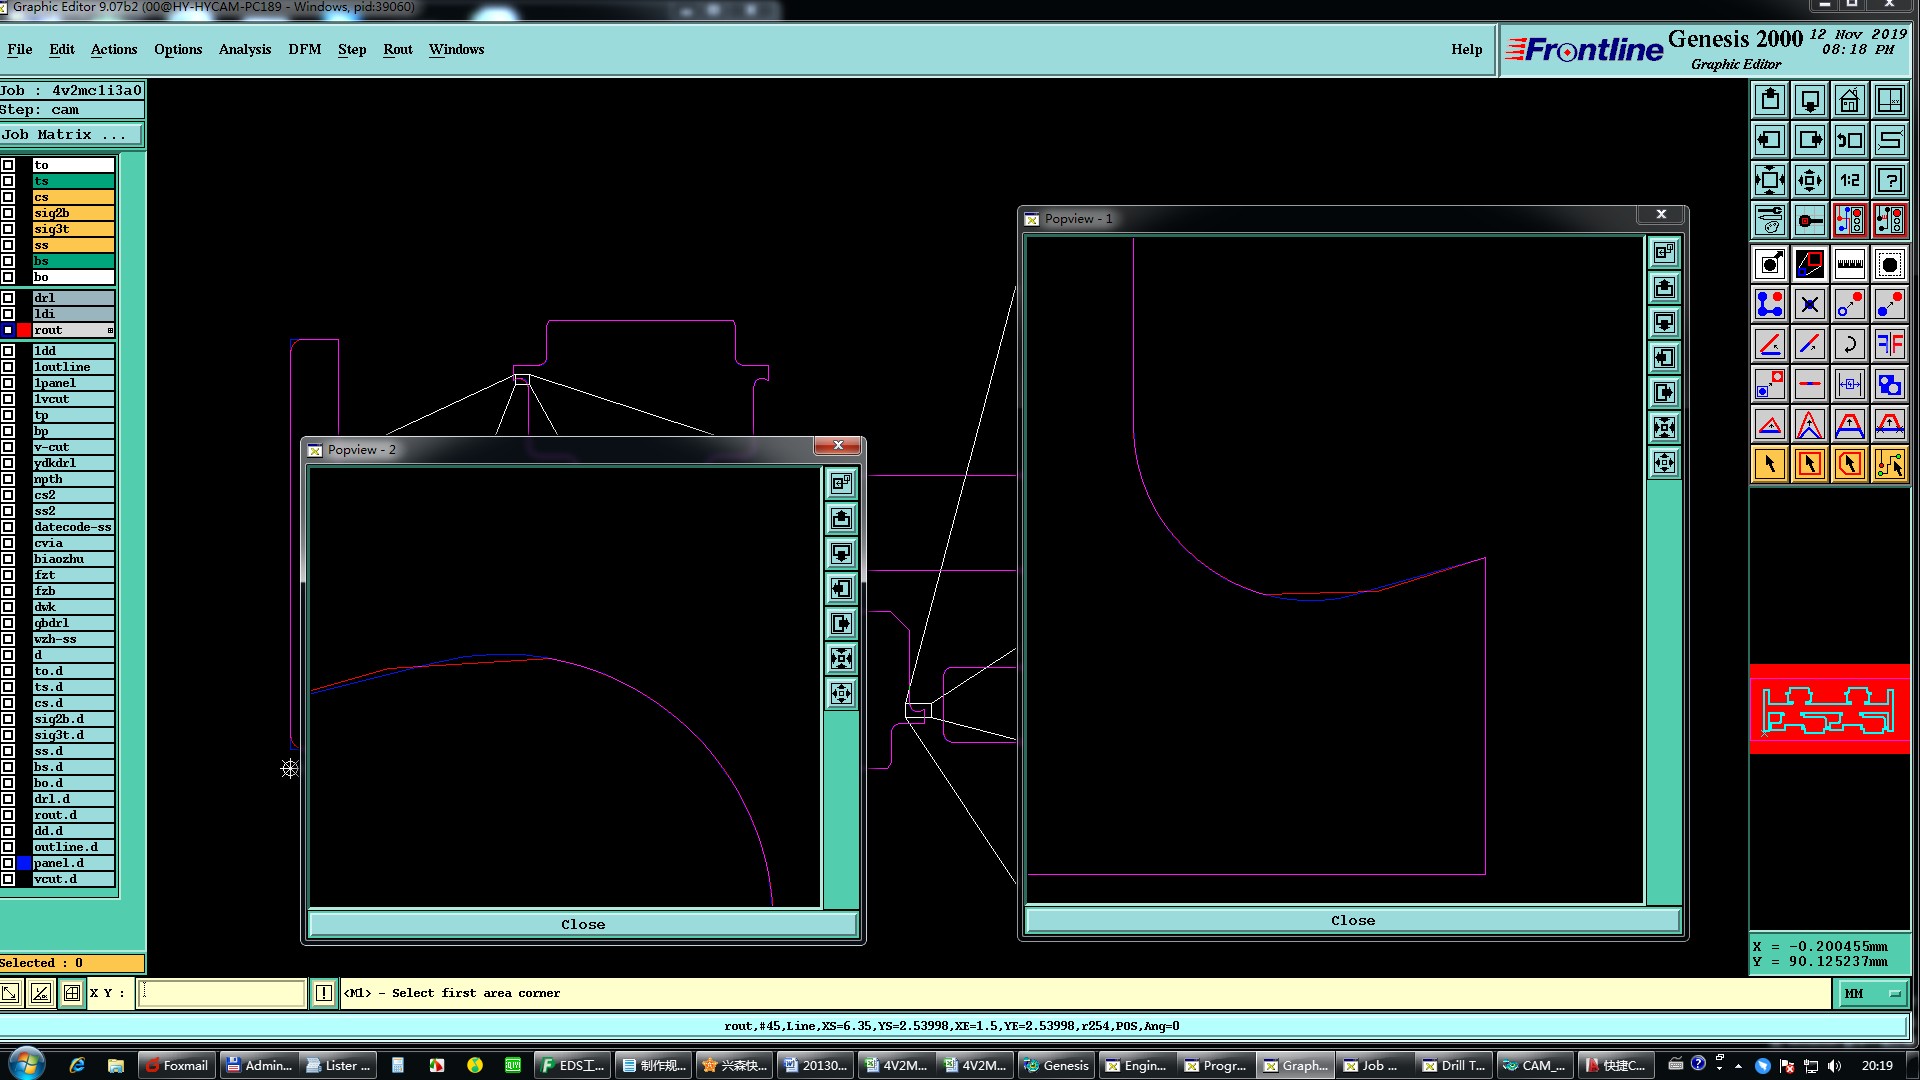Image resolution: width=1920 pixels, height=1080 pixels.
Task: Click the wrench and palette settings icon
Action: point(1769,220)
